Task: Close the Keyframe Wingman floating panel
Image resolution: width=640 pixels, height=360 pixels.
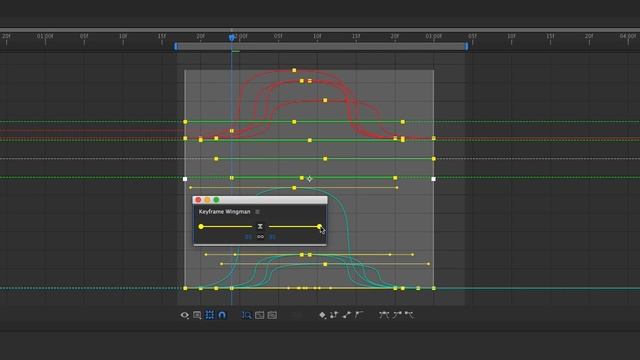Action: click(198, 200)
